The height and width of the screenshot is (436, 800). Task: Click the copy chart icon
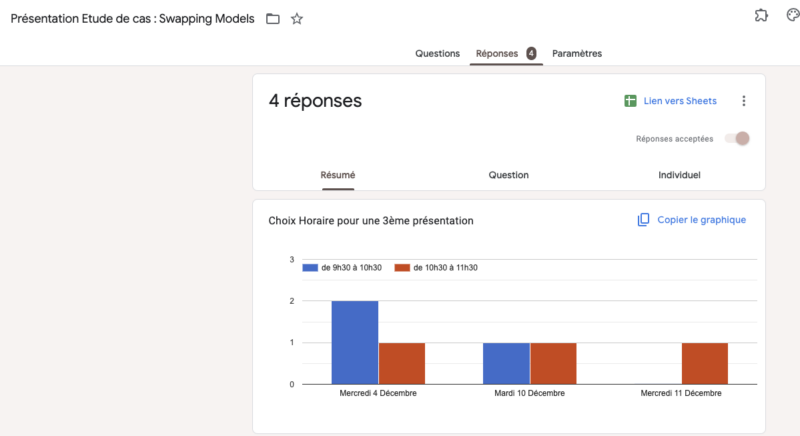644,220
